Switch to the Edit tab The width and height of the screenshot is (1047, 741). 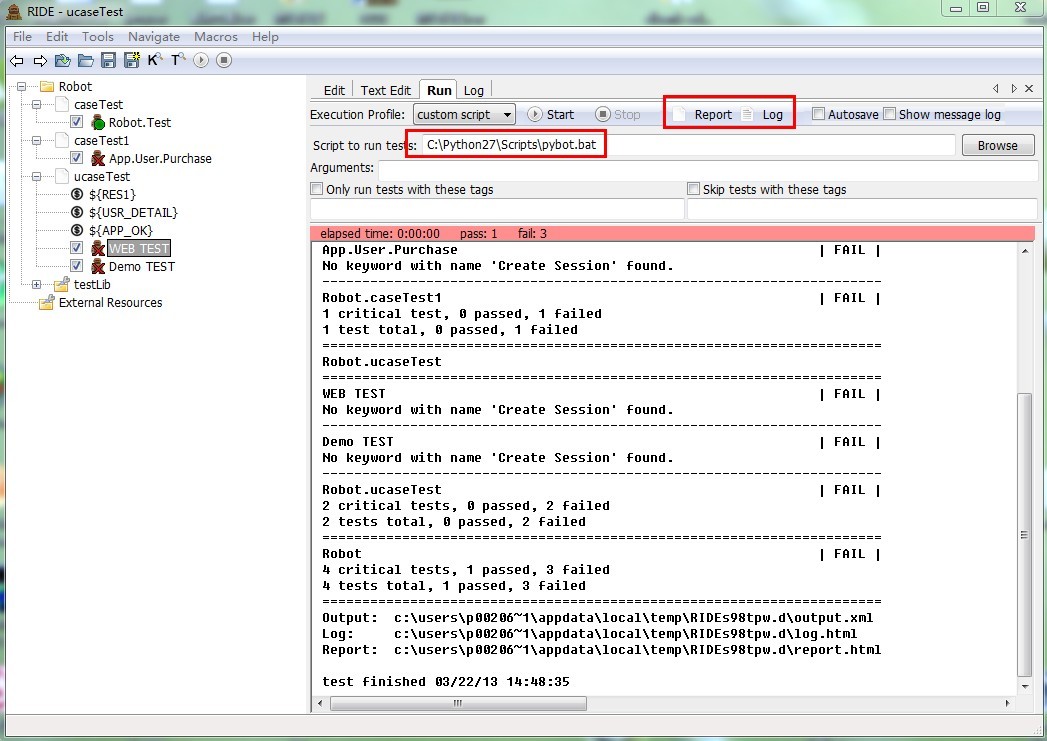point(334,90)
